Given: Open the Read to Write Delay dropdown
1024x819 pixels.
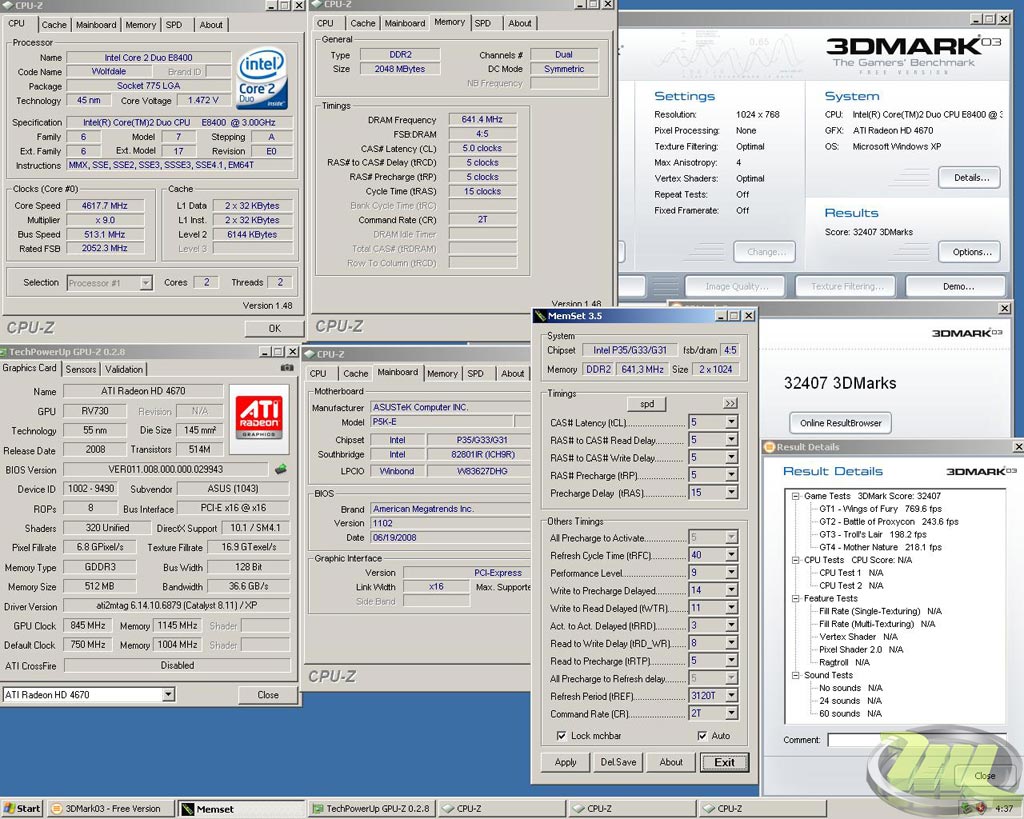Looking at the screenshot, I should click(731, 643).
